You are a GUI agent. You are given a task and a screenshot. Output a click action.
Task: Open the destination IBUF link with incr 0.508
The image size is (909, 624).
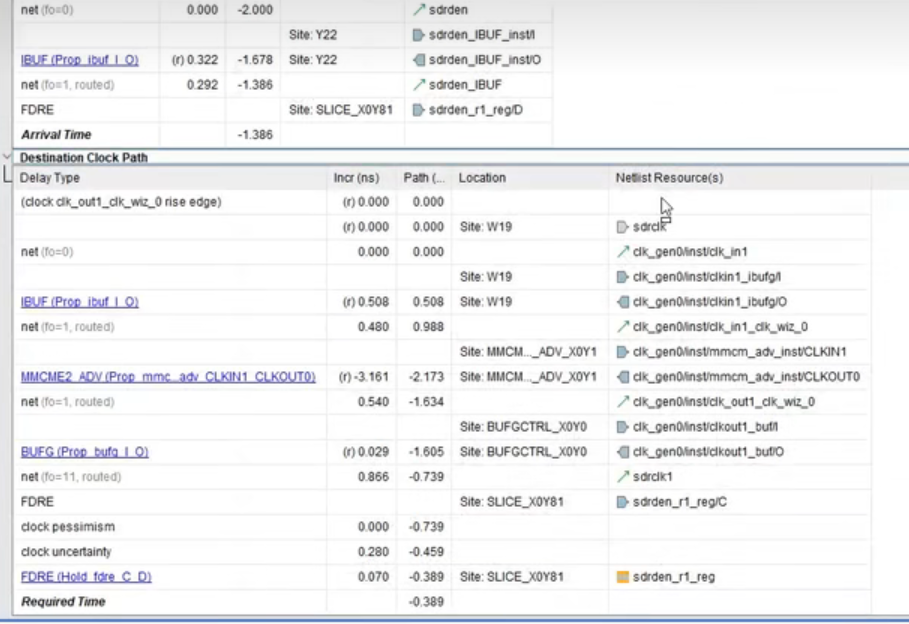[79, 302]
